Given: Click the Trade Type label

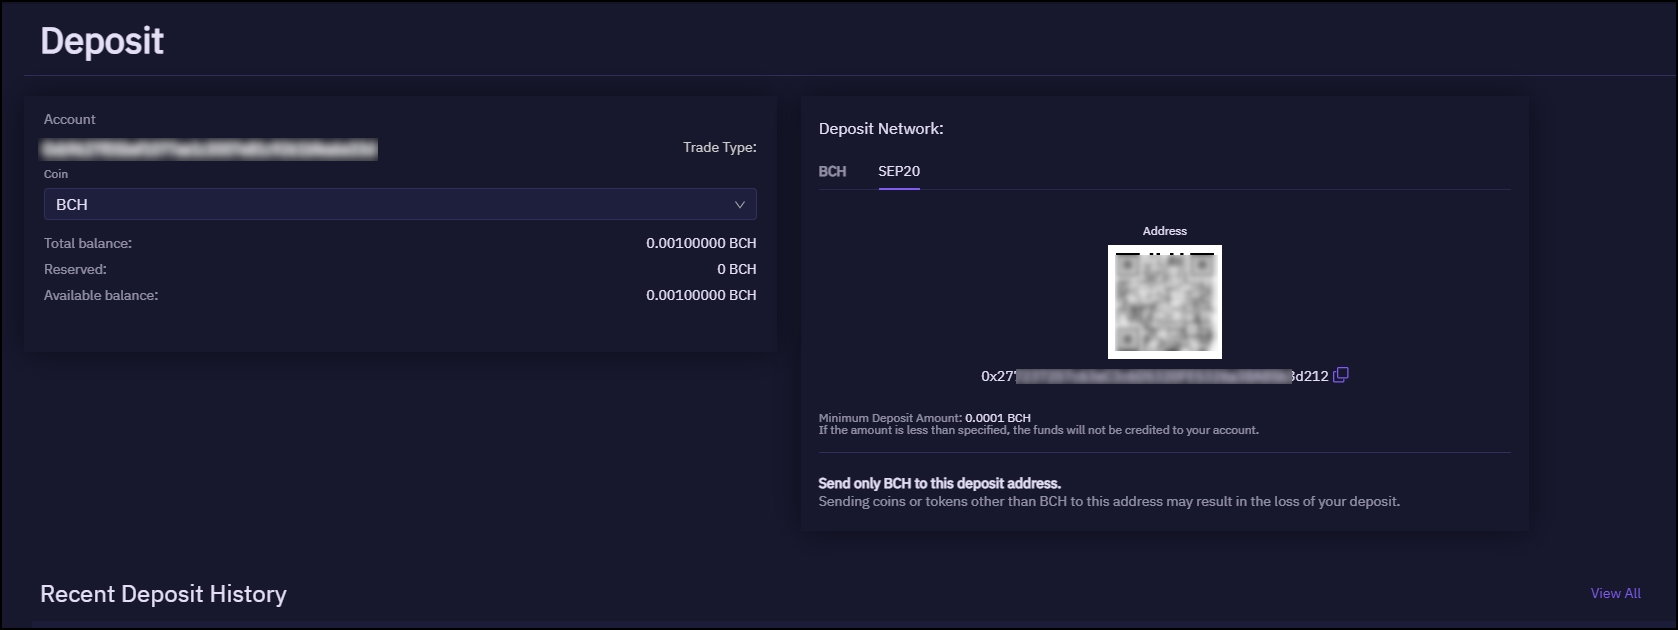Looking at the screenshot, I should point(720,147).
